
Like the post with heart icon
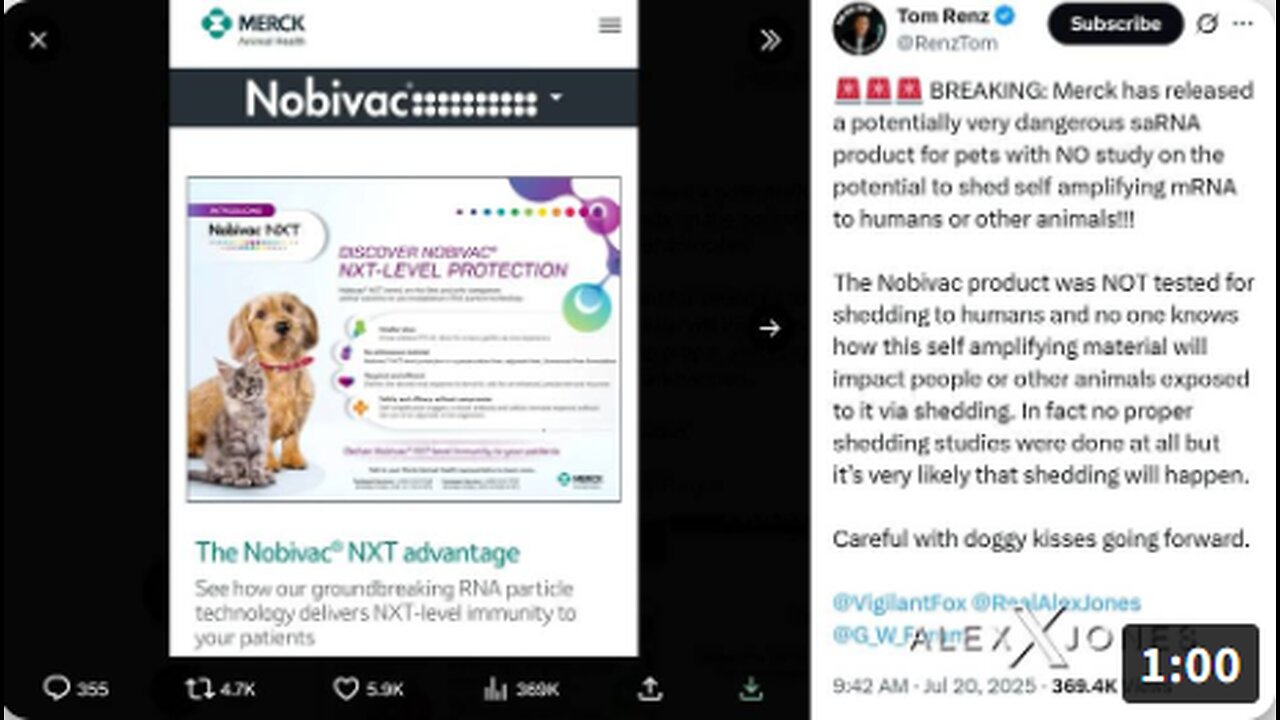click(346, 688)
